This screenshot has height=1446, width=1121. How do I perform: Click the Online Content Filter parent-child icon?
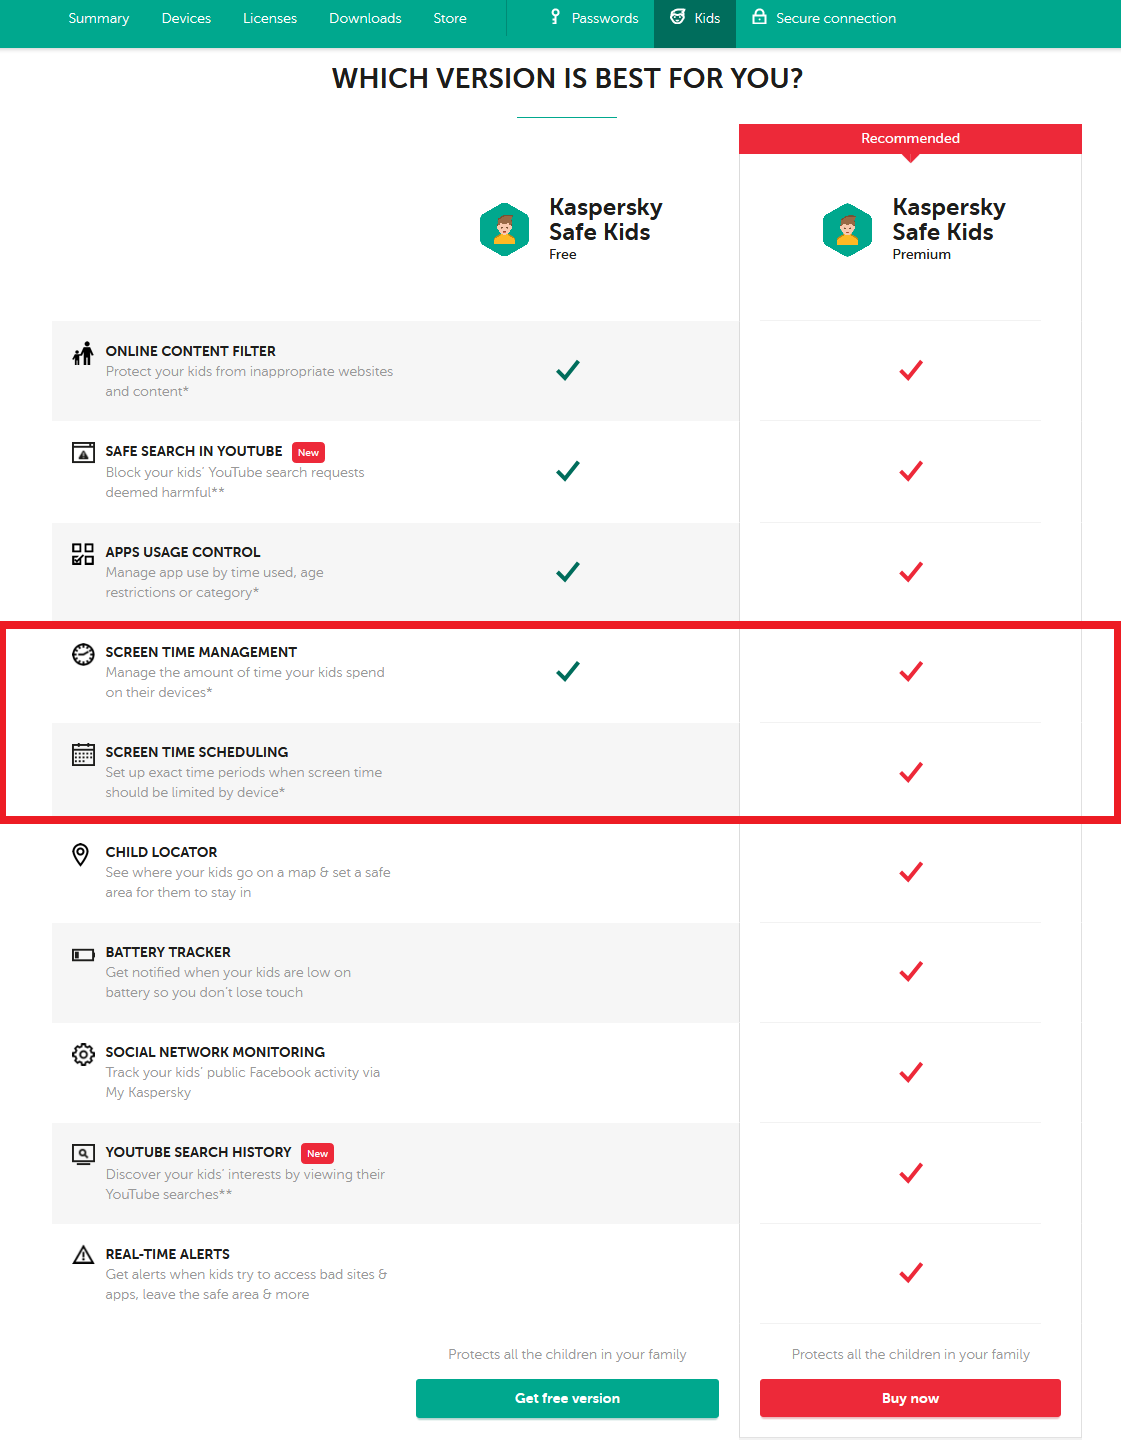(83, 353)
